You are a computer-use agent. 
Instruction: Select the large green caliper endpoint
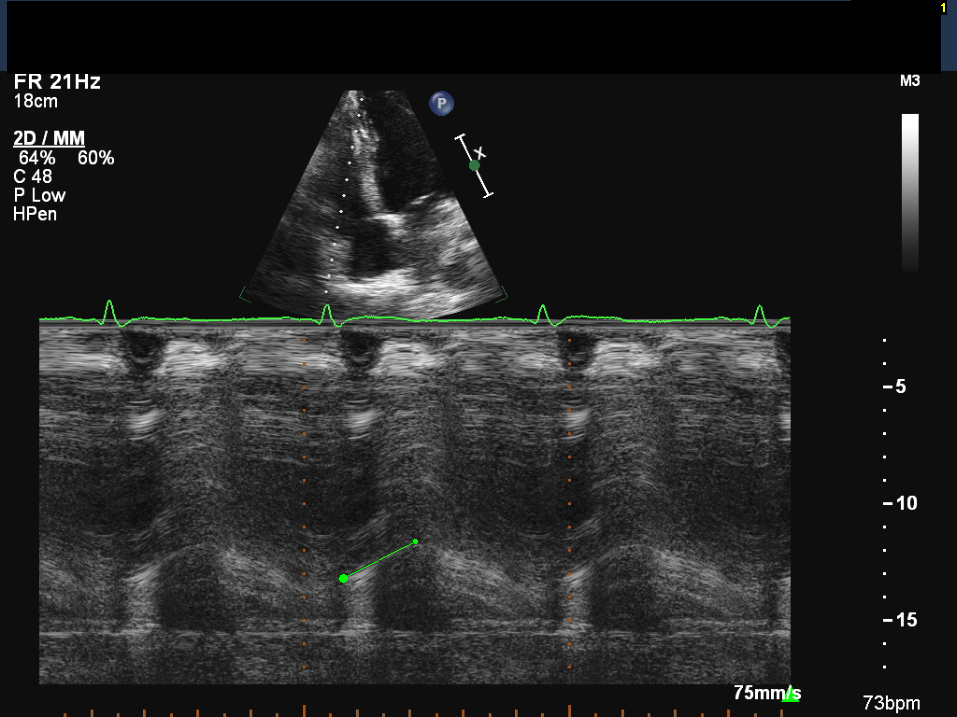[343, 579]
